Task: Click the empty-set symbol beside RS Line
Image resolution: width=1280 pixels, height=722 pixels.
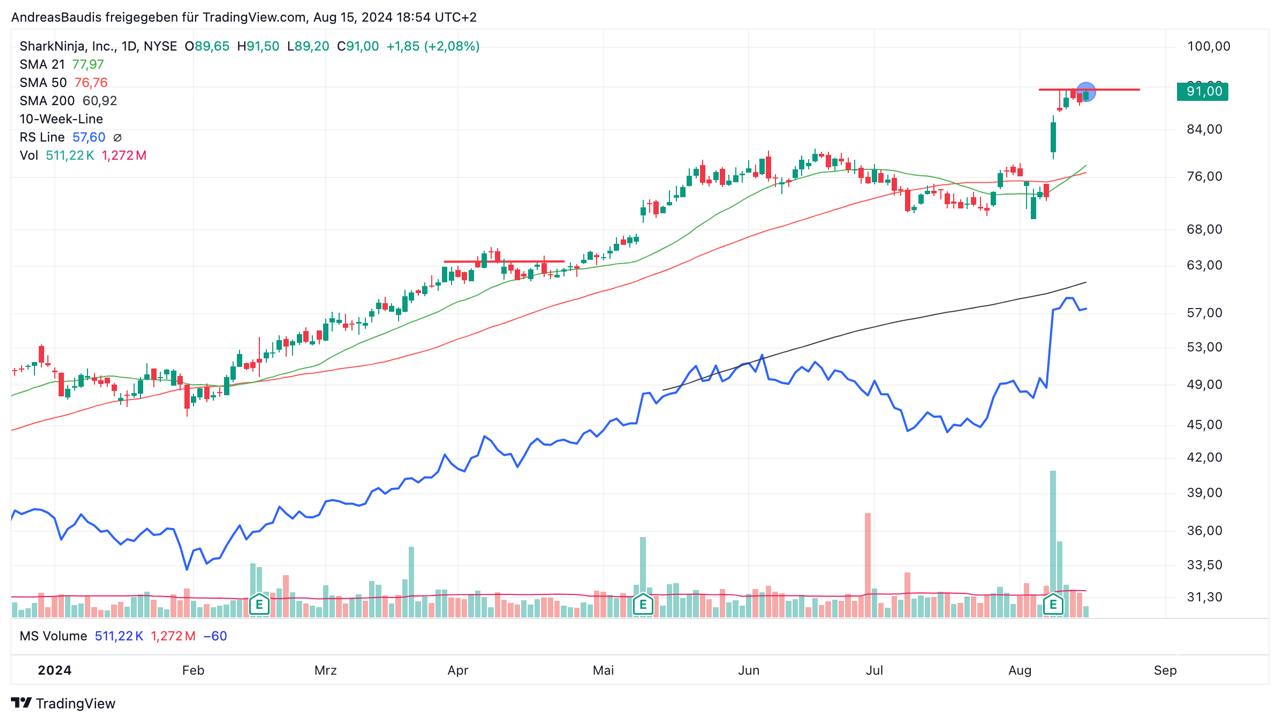Action: [x=117, y=137]
